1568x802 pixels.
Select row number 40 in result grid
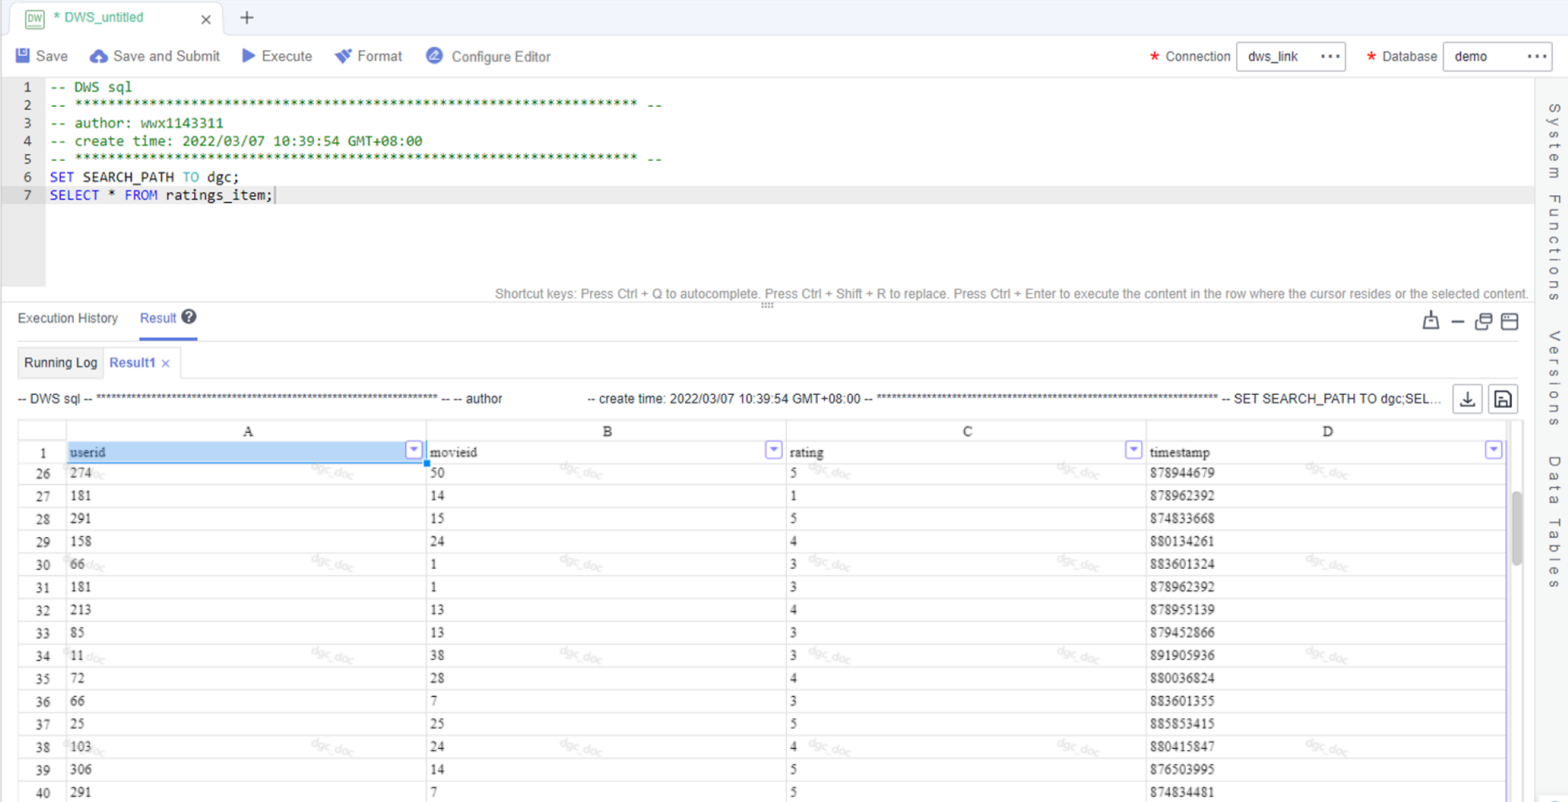click(x=43, y=792)
